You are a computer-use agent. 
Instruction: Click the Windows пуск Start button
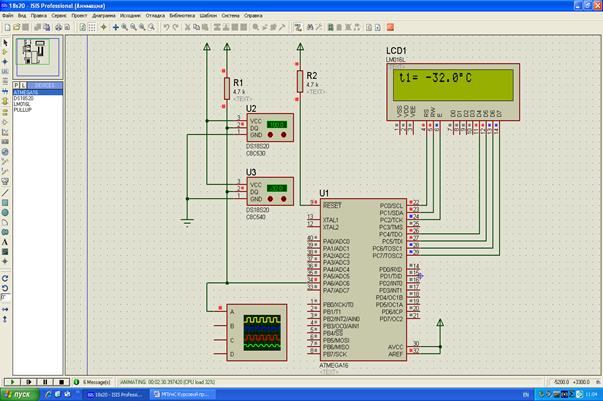tap(22, 394)
